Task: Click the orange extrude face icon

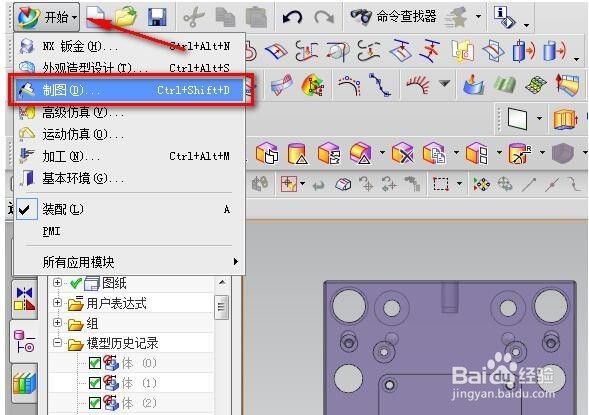Action: (x=565, y=119)
